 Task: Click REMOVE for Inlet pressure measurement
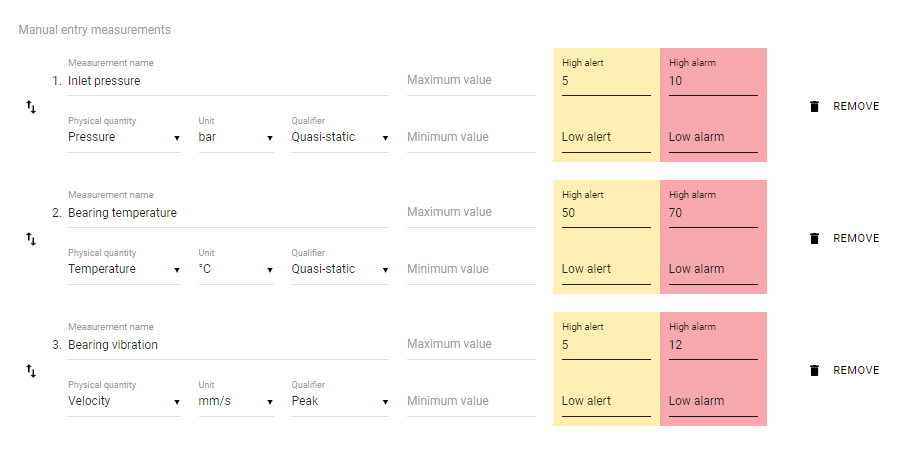[x=856, y=106]
